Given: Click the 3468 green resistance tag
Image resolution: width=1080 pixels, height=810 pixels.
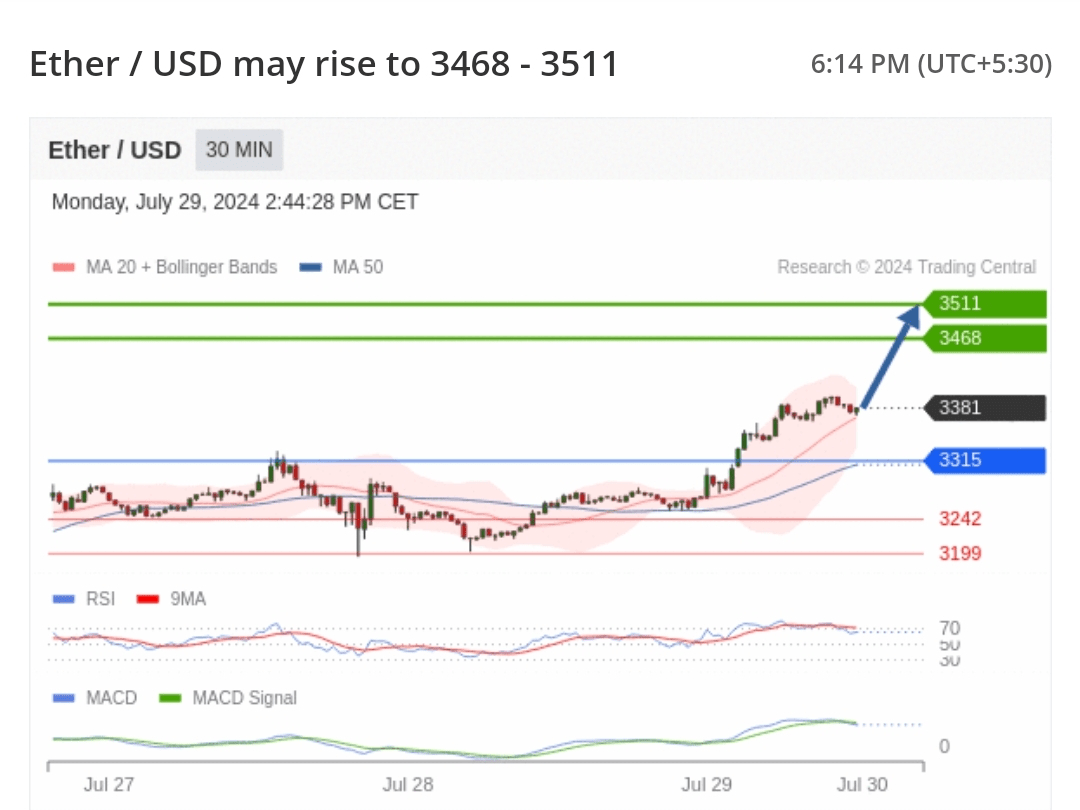Looking at the screenshot, I should 986,338.
